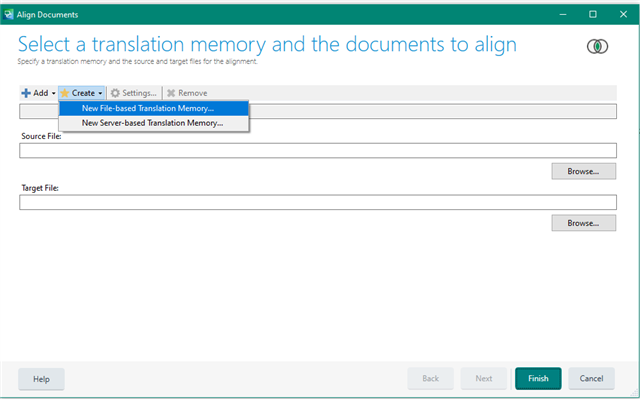Click the Add plus icon
The height and width of the screenshot is (399, 640).
point(26,93)
